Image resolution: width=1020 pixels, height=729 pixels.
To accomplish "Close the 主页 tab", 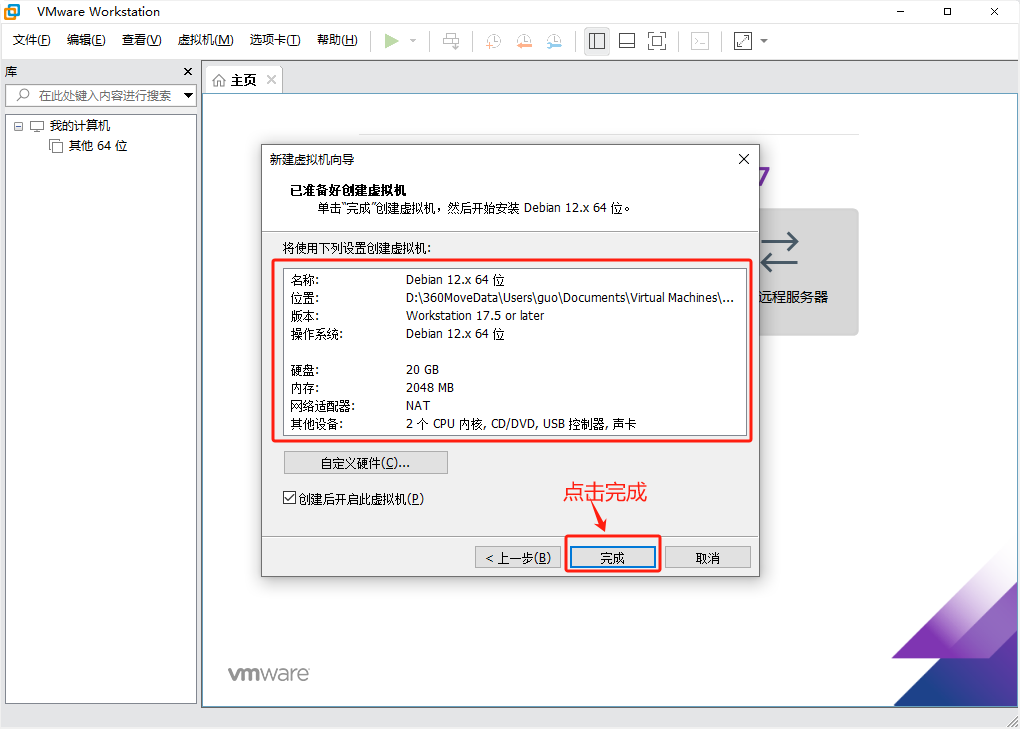I will 271,79.
